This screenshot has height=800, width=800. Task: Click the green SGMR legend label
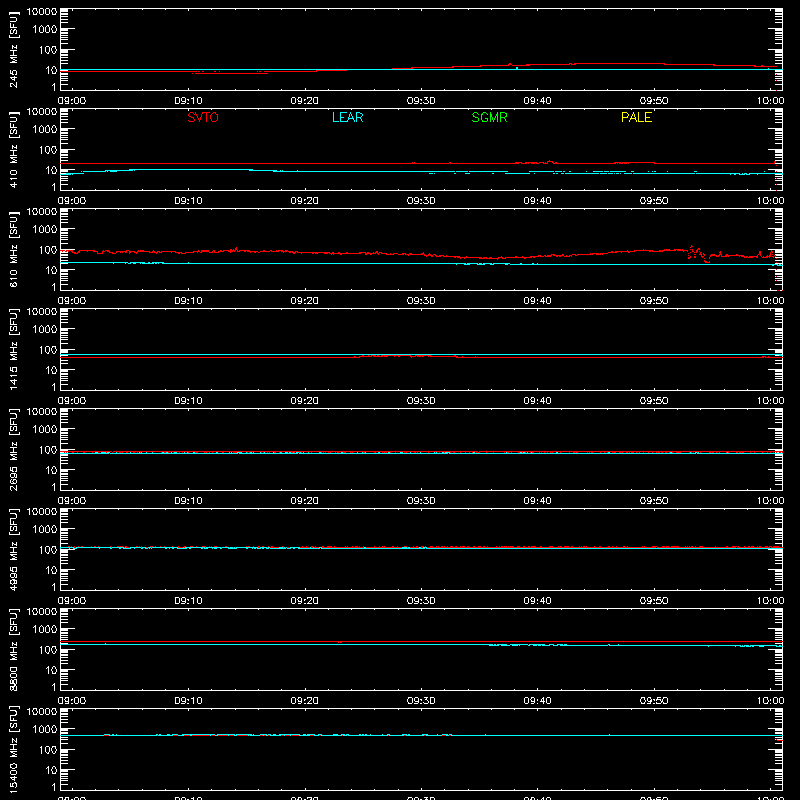pos(489,117)
